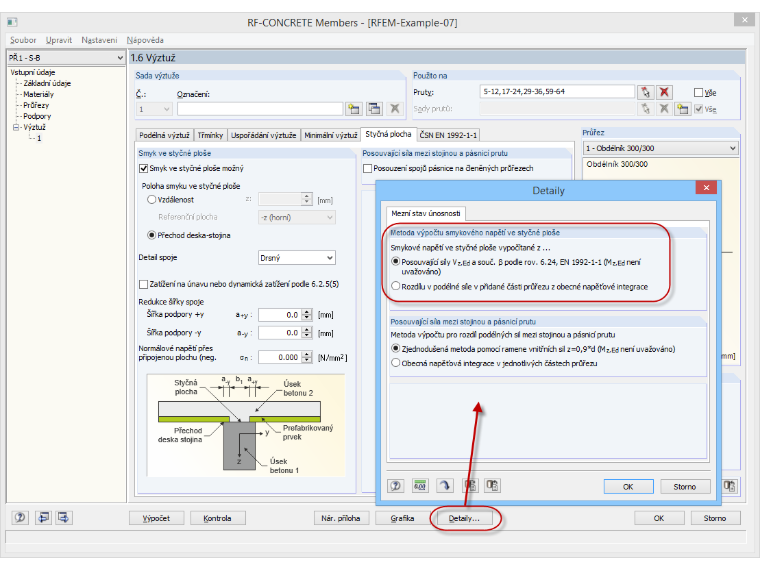Confirm Detaily dialog with OK
Viewport: 760px width, 570px height.
628,486
